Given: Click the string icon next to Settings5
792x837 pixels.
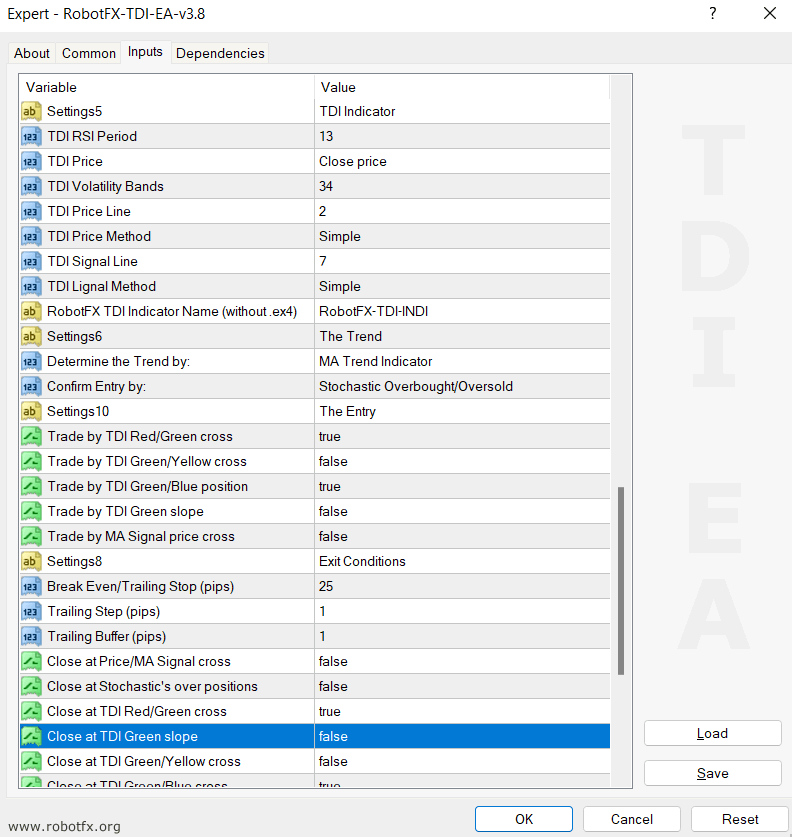Looking at the screenshot, I should point(31,111).
